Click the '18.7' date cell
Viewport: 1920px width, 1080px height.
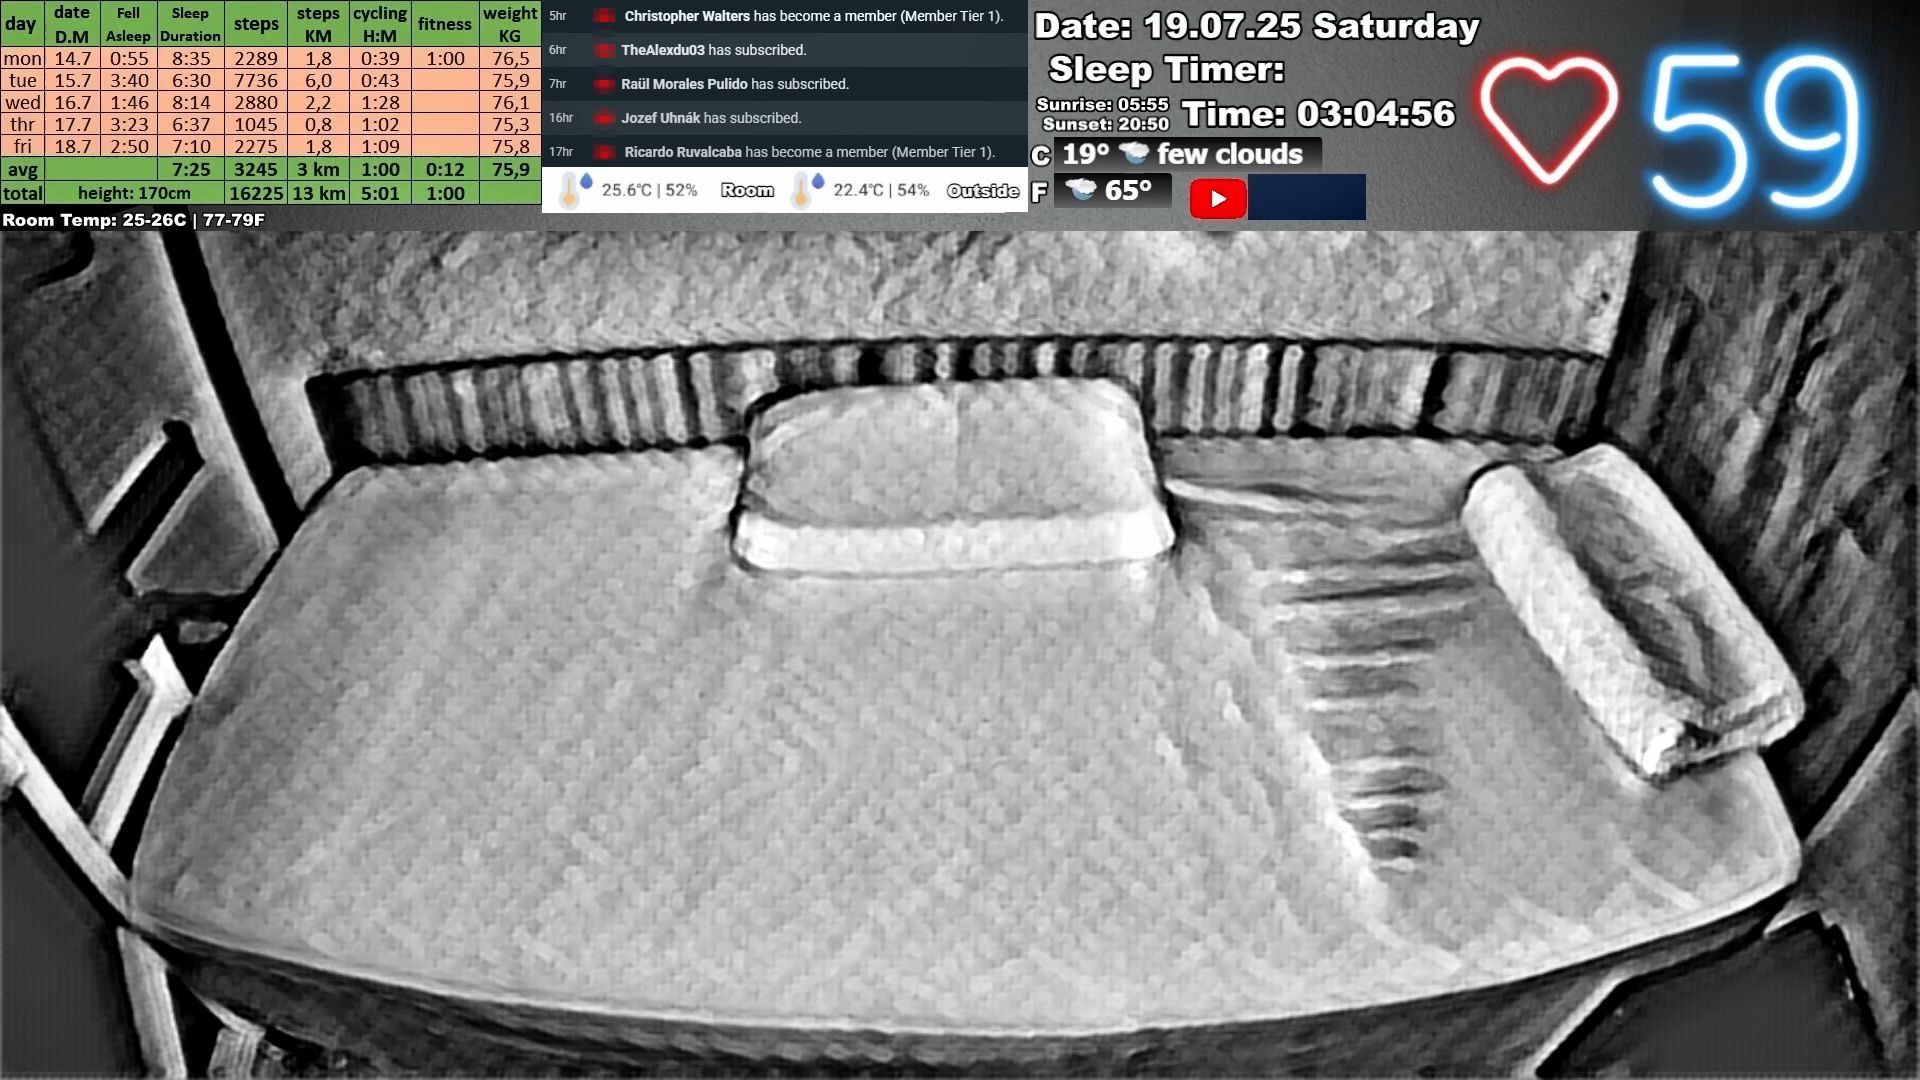coord(72,146)
